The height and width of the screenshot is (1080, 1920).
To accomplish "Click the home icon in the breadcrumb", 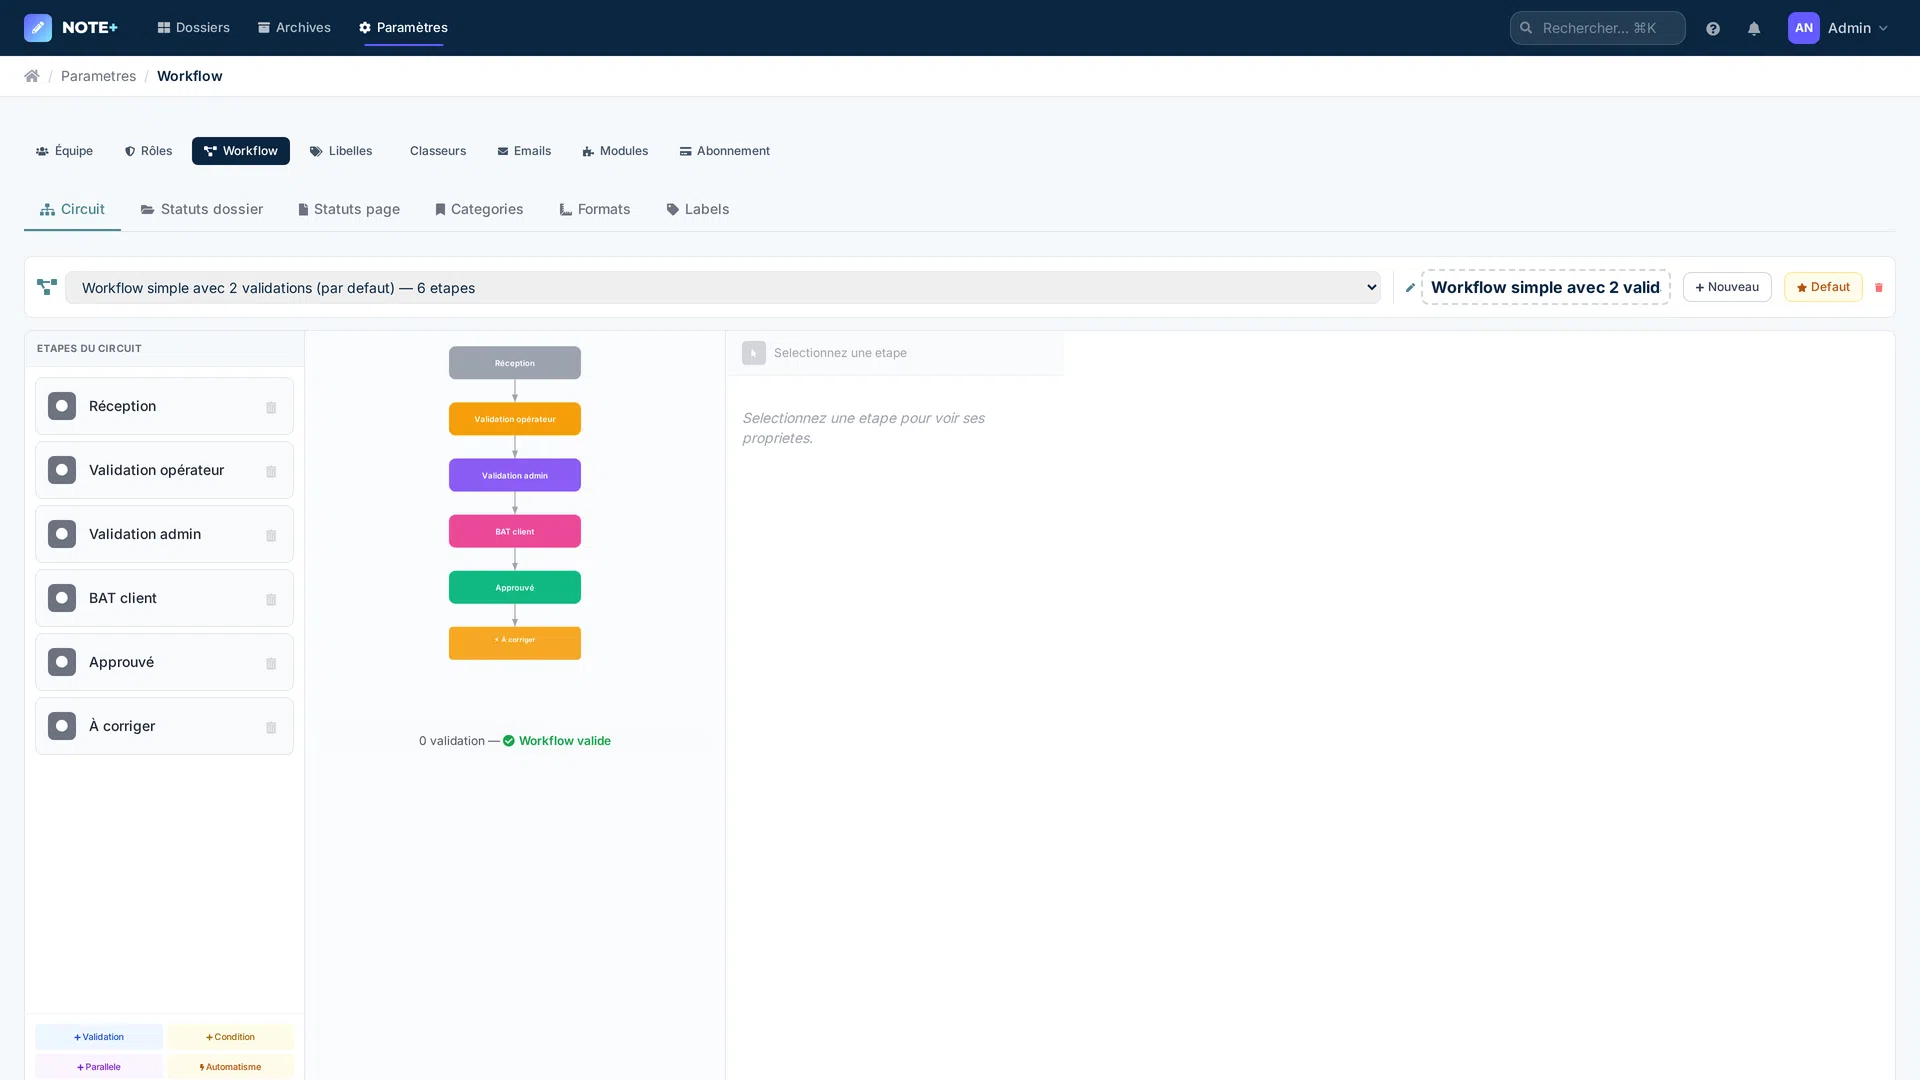I will (32, 75).
